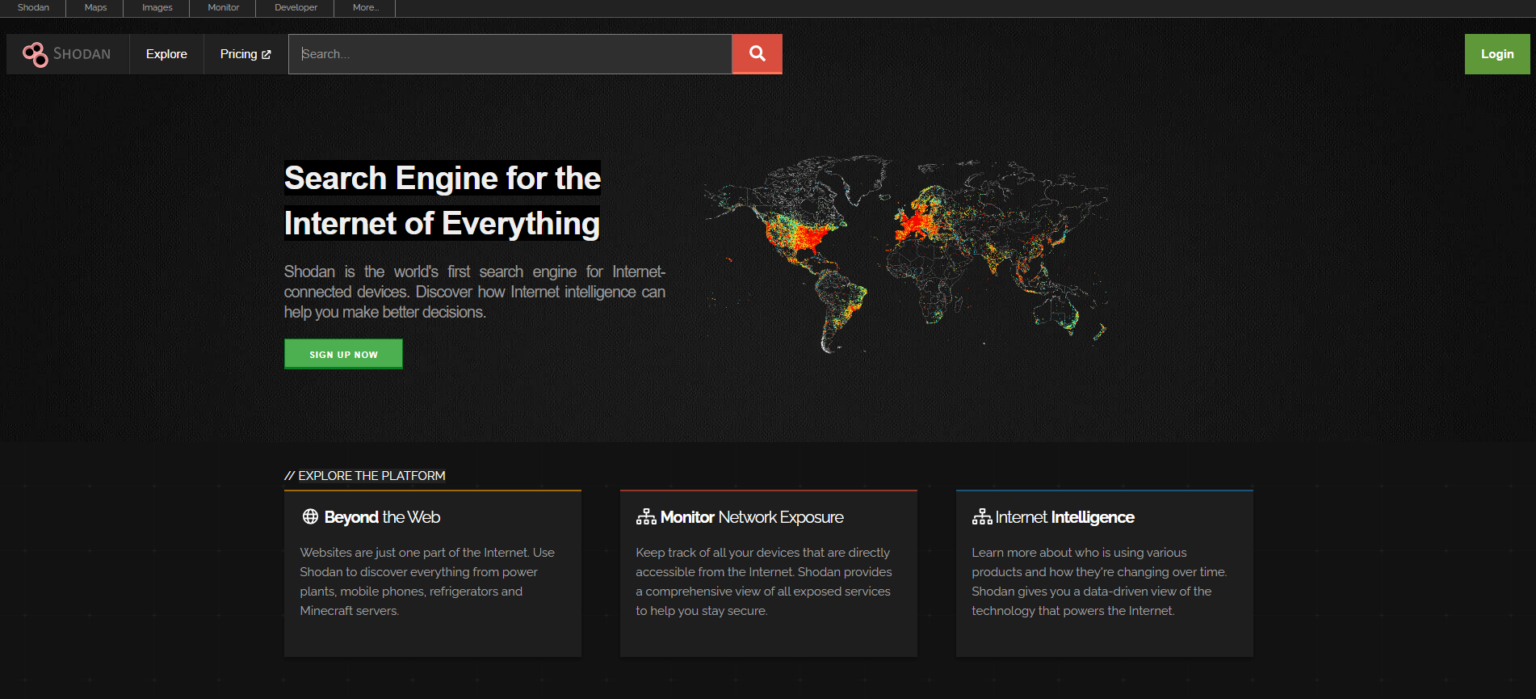This screenshot has height=699, width=1536.
Task: Click the world heat map image
Action: 906,255
